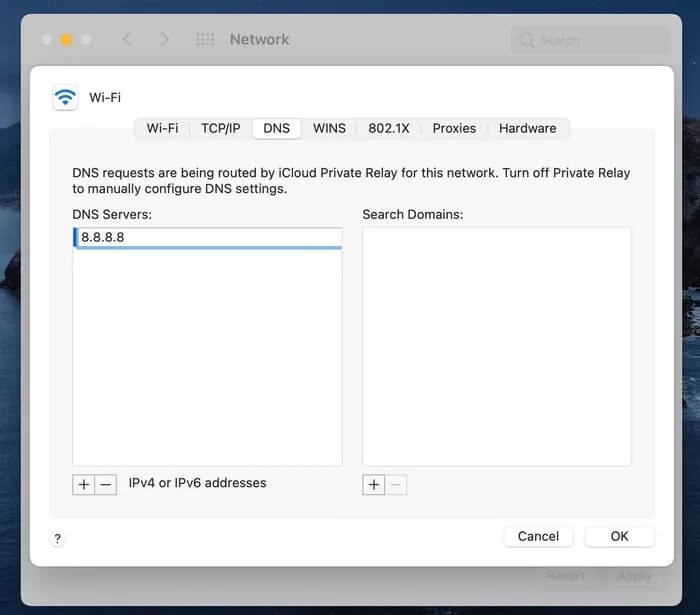Screen dimensions: 700x615
Task: Click the "DNS Servers:" label
Action: pyautogui.click(x=112, y=214)
